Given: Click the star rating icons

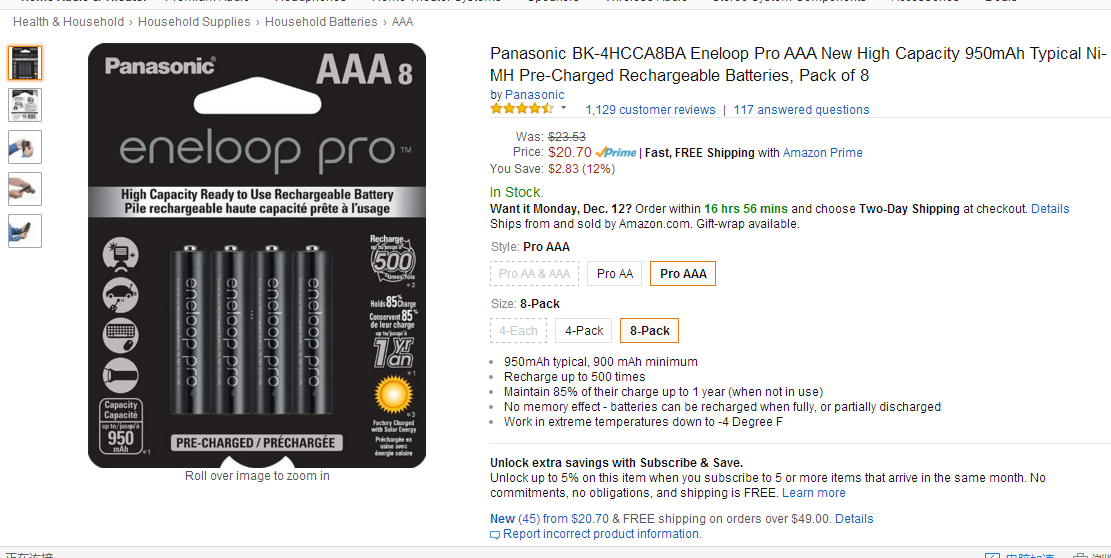Looking at the screenshot, I should pyautogui.click(x=521, y=109).
